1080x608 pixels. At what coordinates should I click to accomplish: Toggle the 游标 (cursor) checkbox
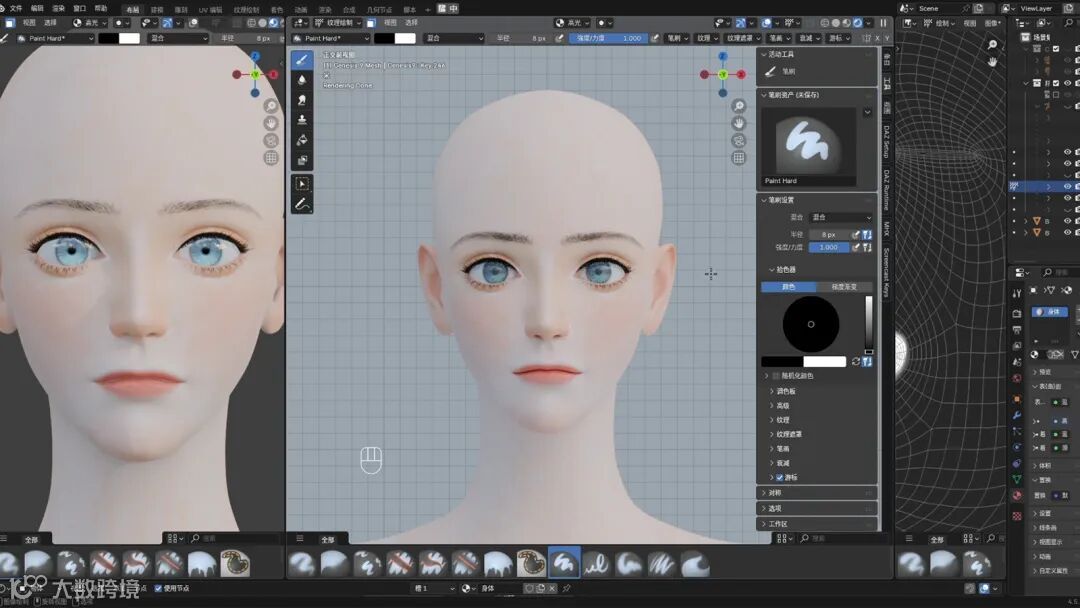(x=780, y=478)
